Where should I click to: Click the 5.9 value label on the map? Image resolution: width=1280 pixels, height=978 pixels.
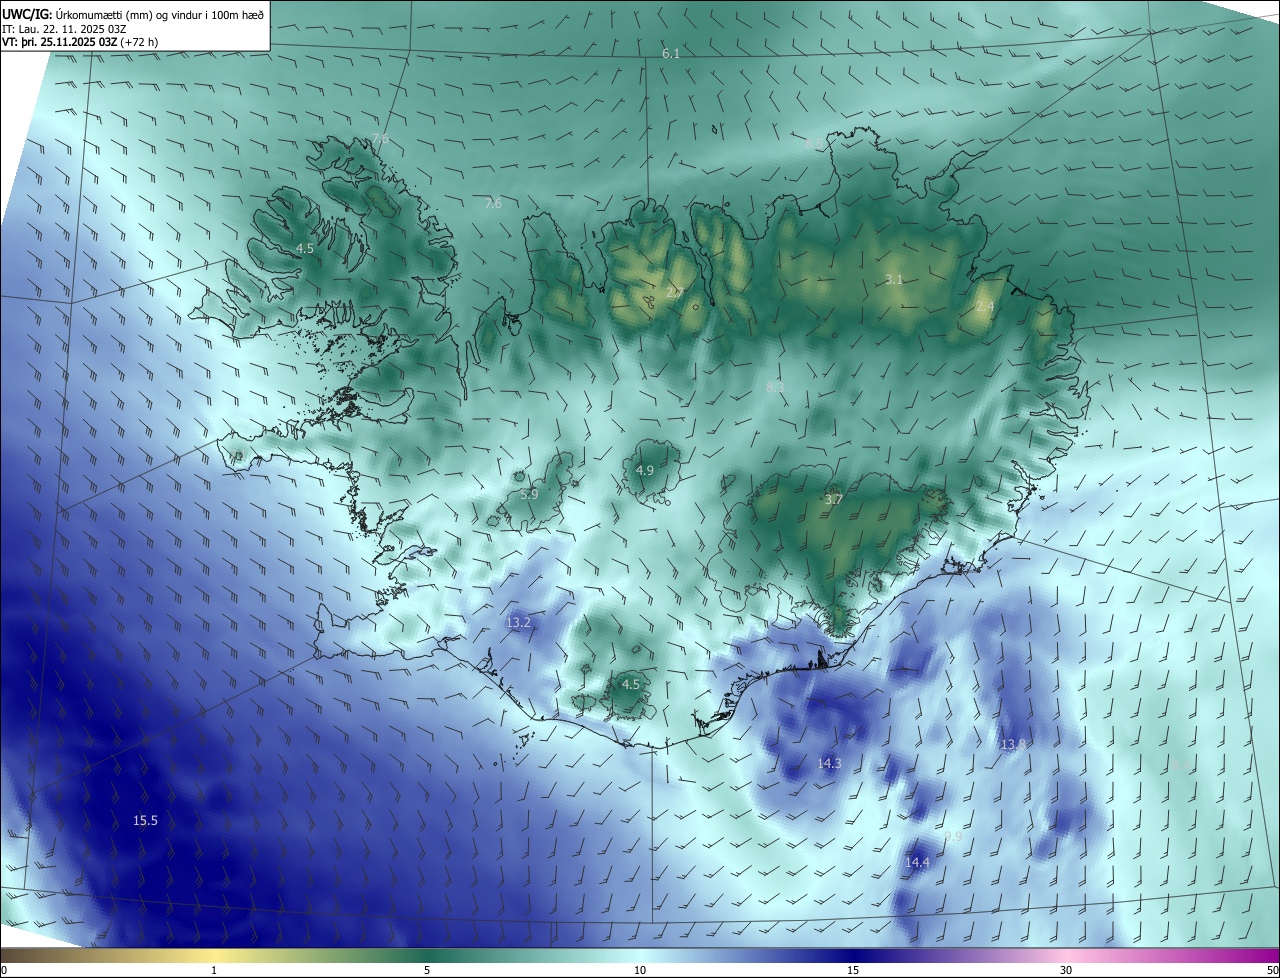click(x=529, y=494)
